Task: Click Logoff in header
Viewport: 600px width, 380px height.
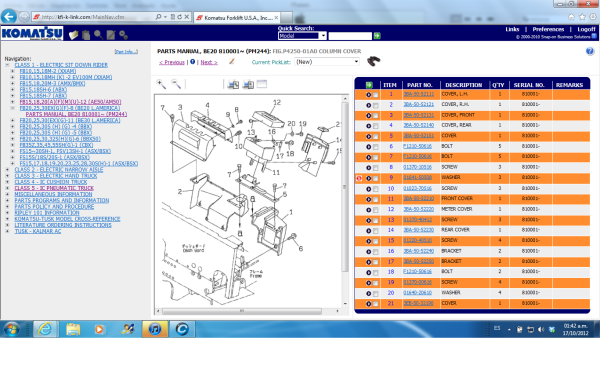Action: click(x=586, y=29)
